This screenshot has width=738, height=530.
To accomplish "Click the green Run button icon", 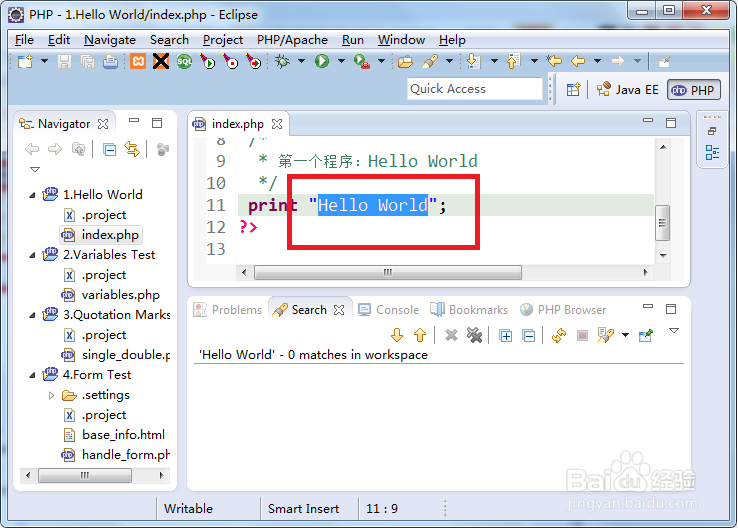I will [x=322, y=61].
